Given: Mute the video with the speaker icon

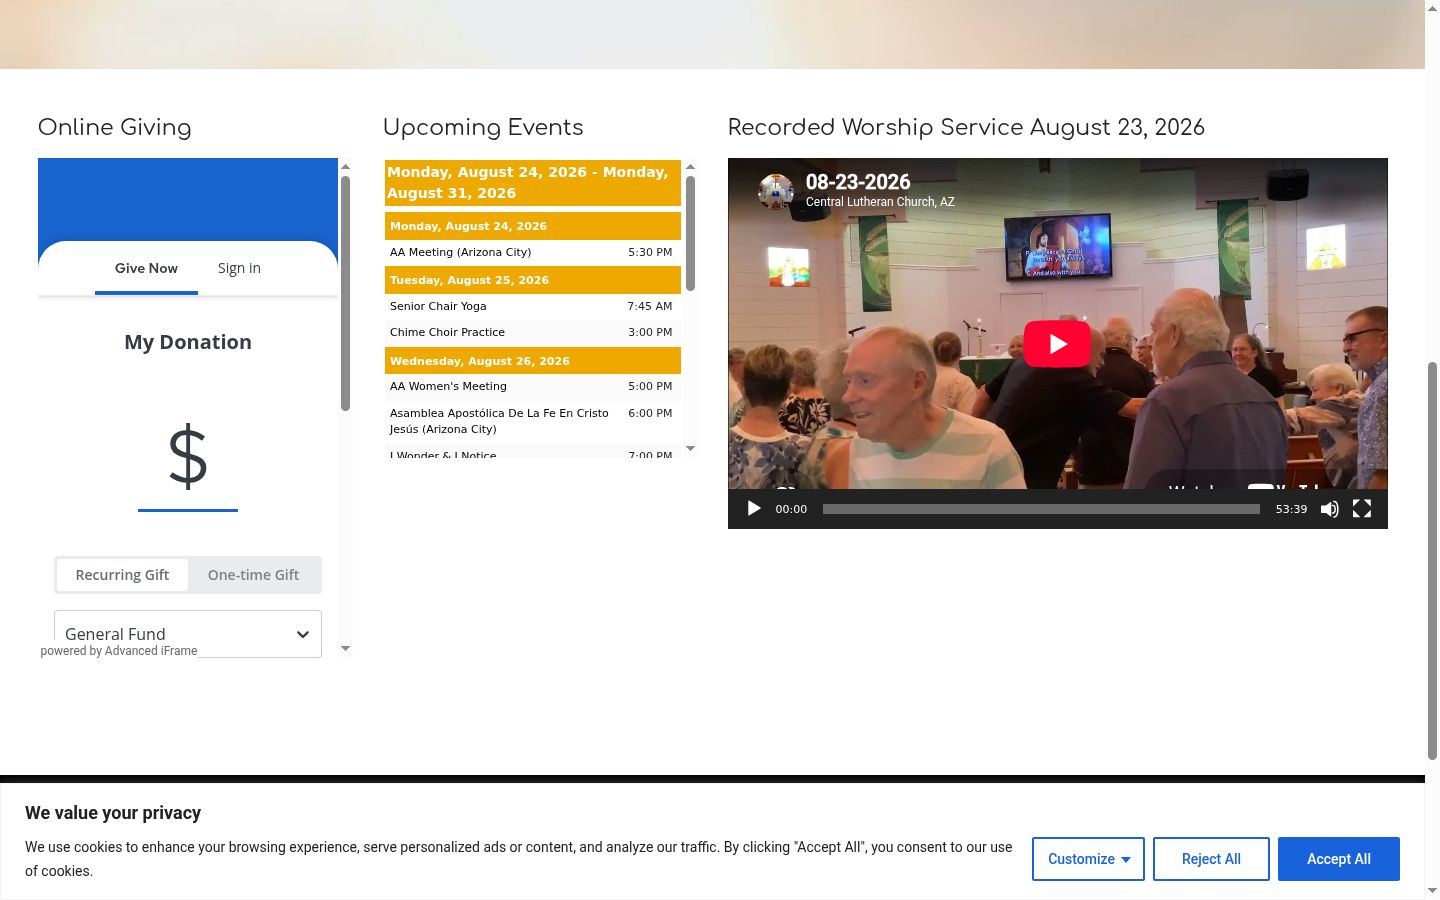Looking at the screenshot, I should pos(1330,509).
